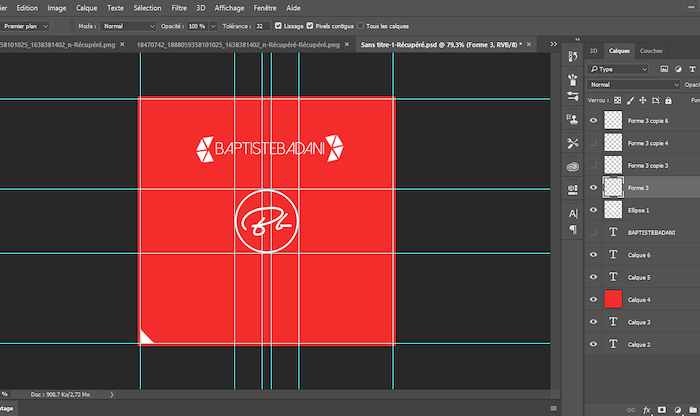
Task: Open the layer filter Type dropdown
Action: (x=619, y=69)
